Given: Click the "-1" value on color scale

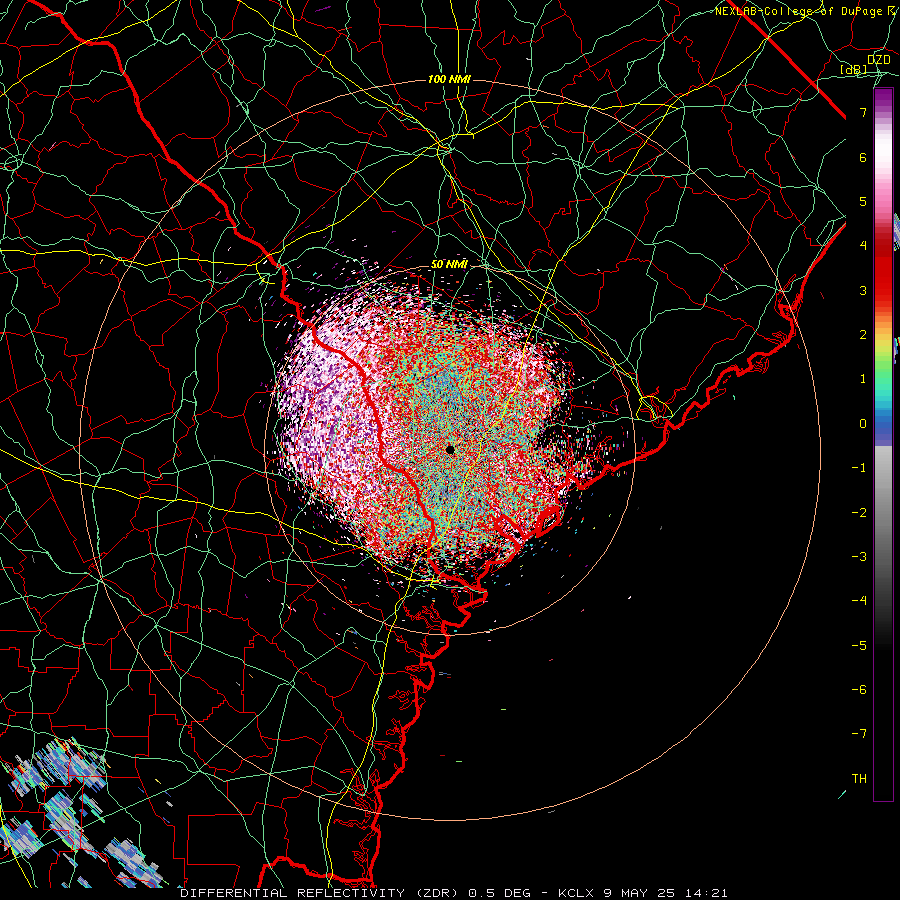Looking at the screenshot, I should (x=859, y=468).
